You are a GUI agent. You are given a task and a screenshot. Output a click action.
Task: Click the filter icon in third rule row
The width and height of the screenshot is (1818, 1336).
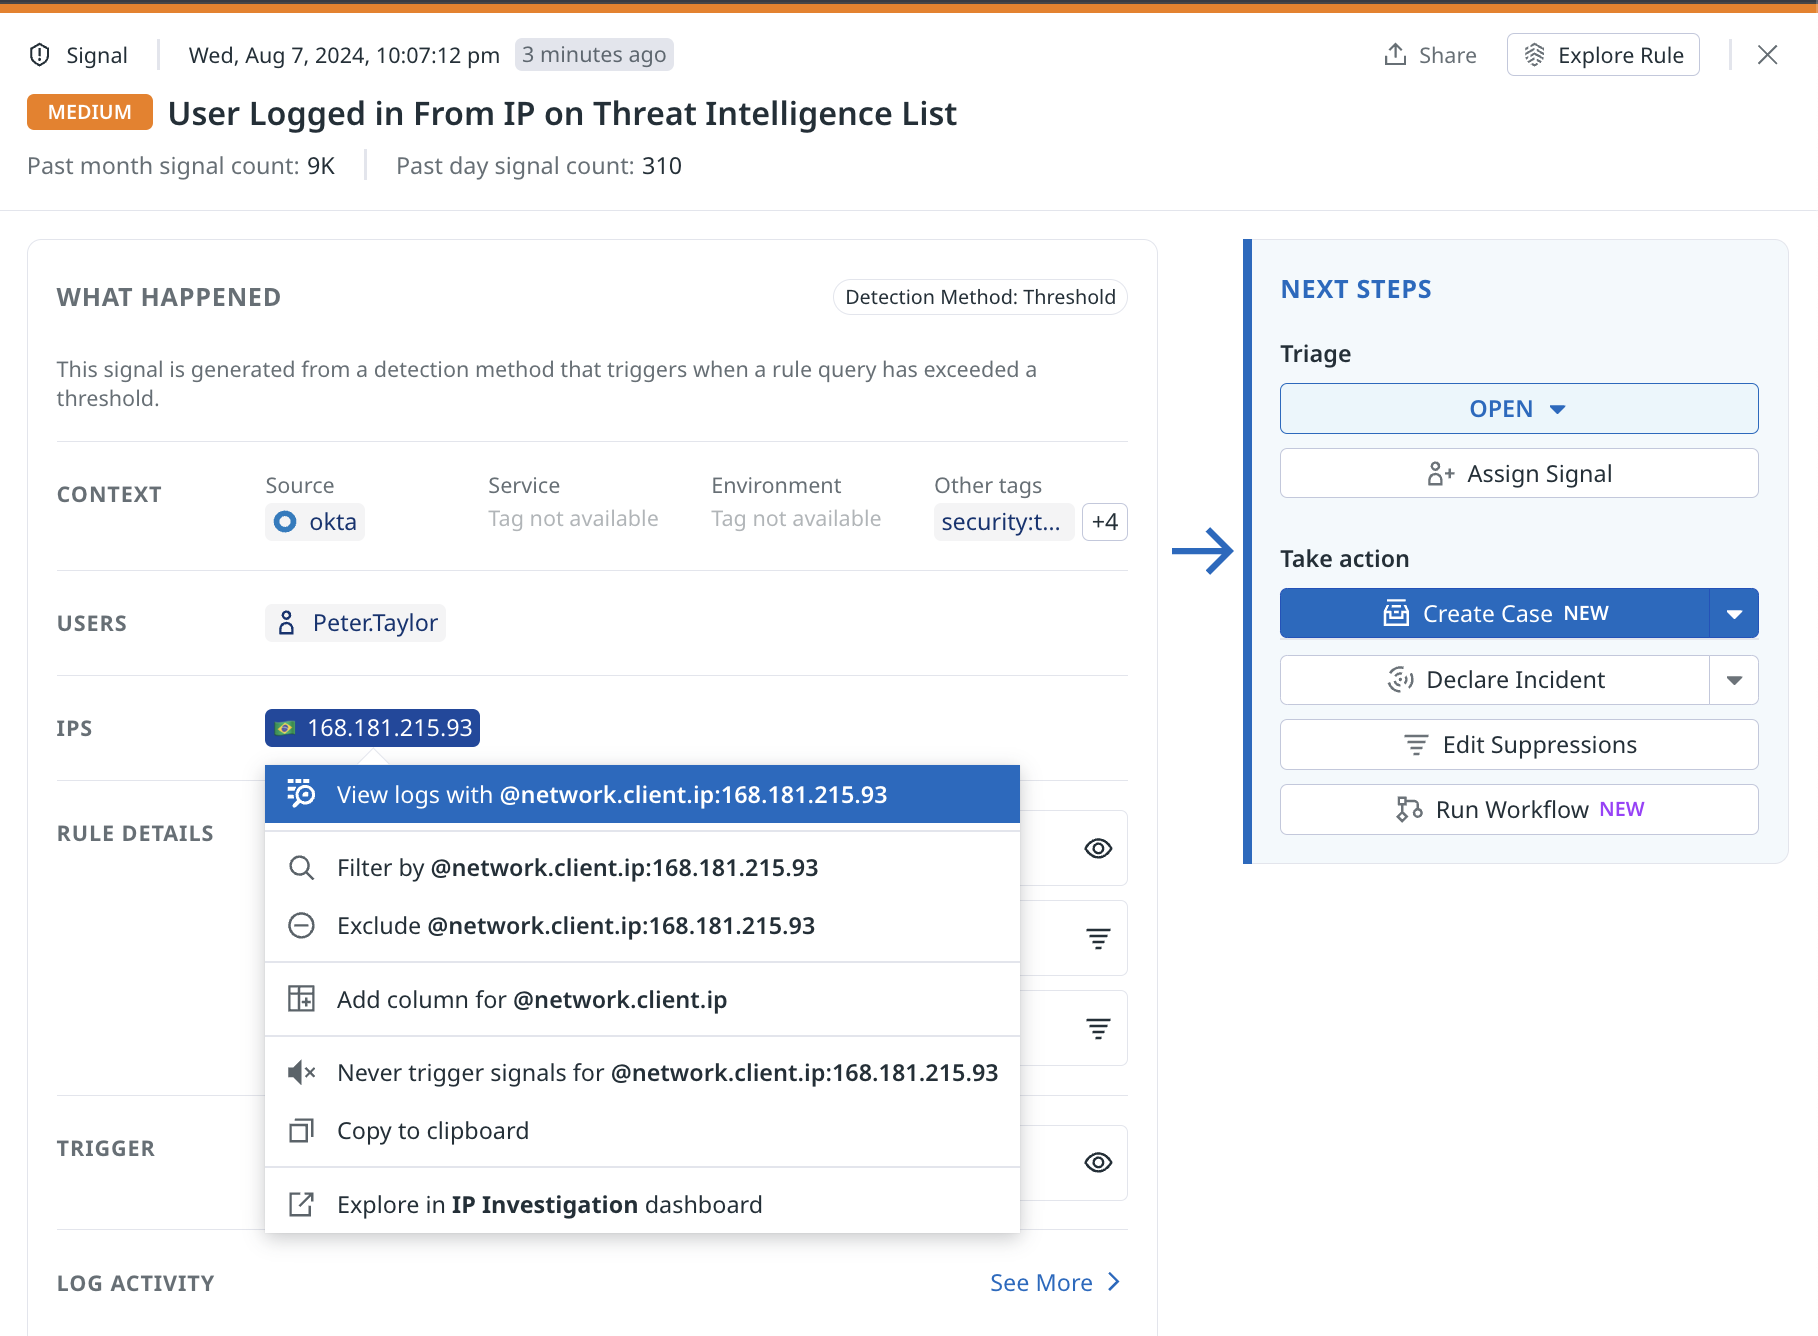click(x=1098, y=1028)
